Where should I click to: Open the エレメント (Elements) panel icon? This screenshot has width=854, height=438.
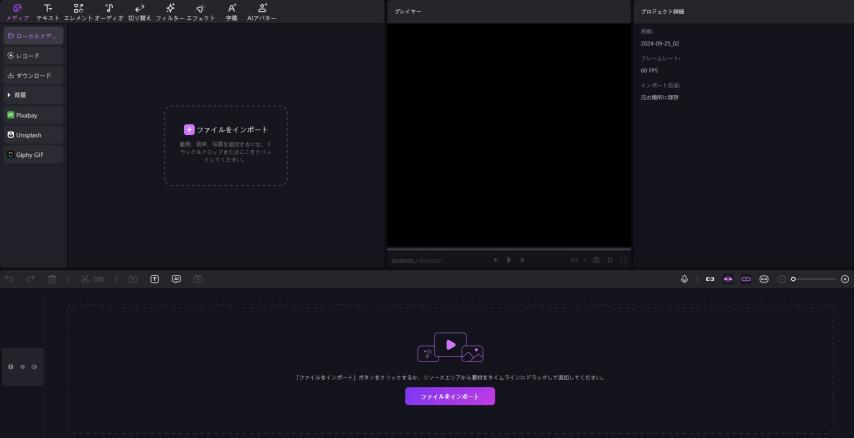tap(77, 11)
